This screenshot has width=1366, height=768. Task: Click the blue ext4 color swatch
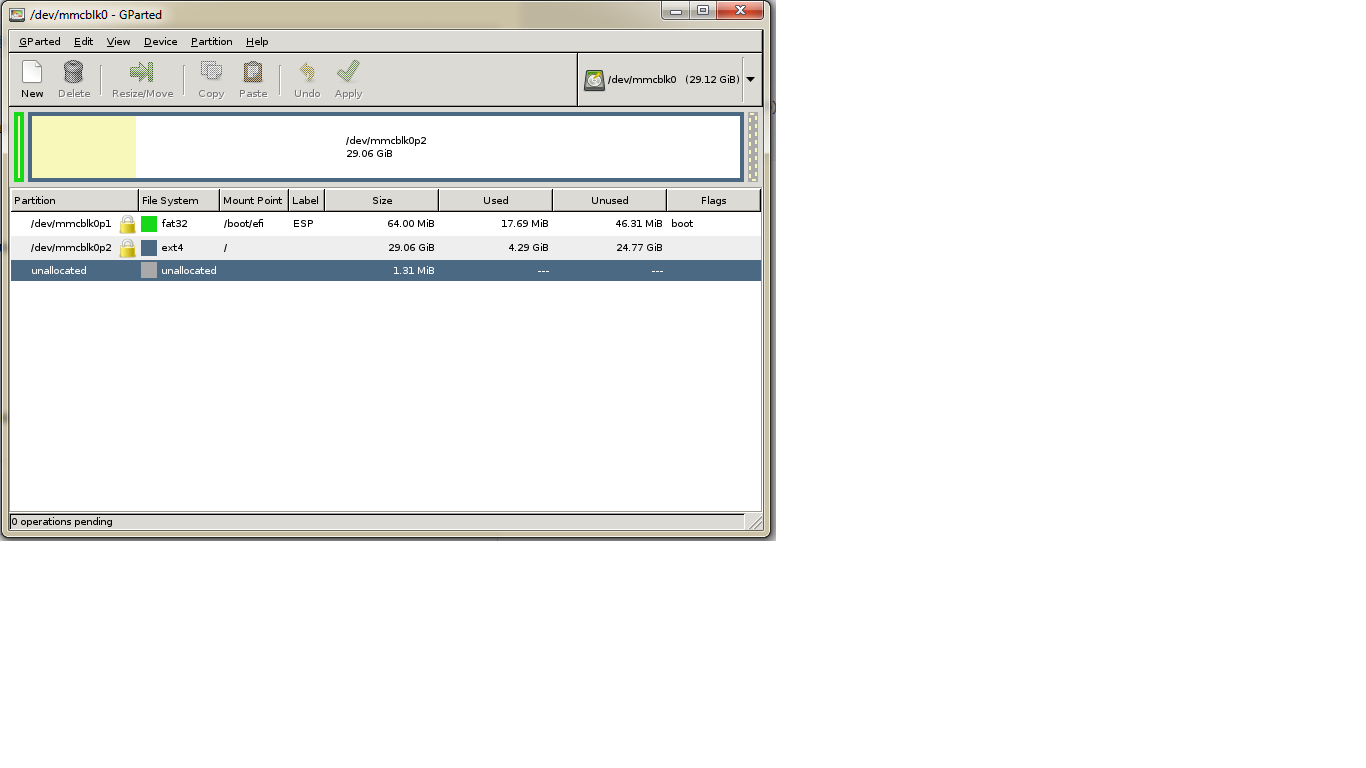pos(149,248)
